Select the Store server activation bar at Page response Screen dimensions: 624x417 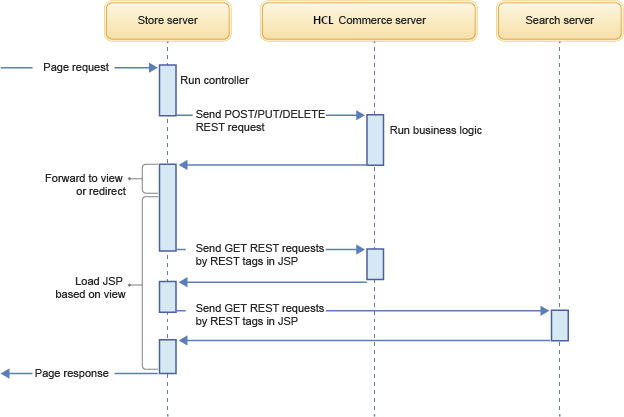[168, 357]
